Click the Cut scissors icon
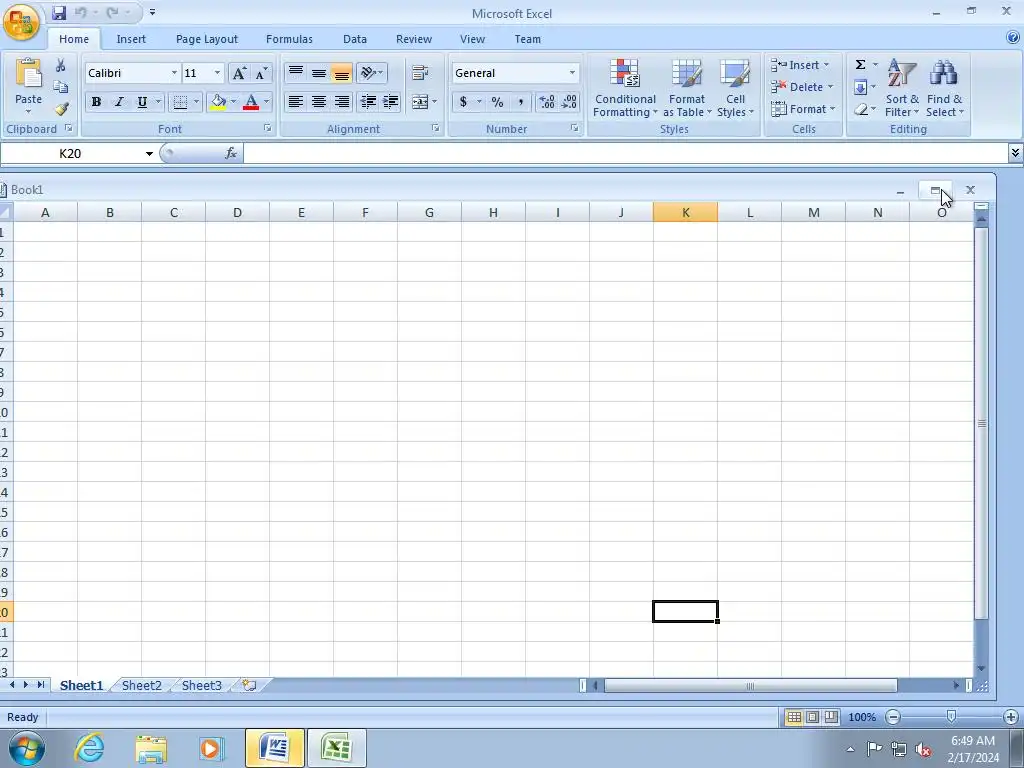The image size is (1024, 768). pos(61,65)
